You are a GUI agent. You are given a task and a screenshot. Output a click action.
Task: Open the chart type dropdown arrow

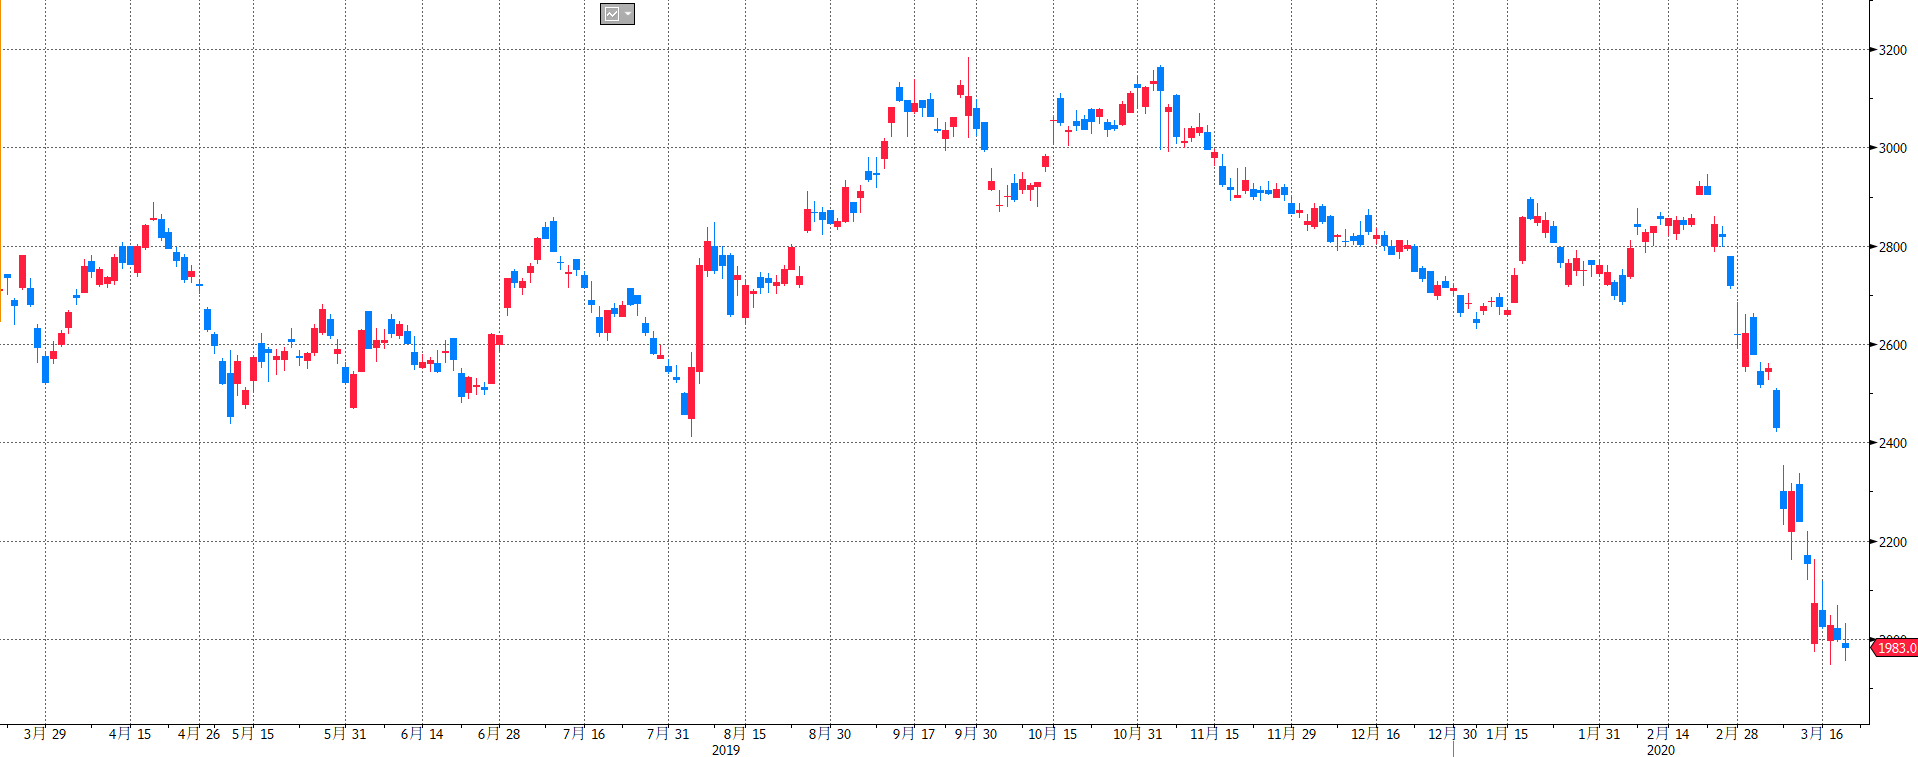pyautogui.click(x=627, y=14)
